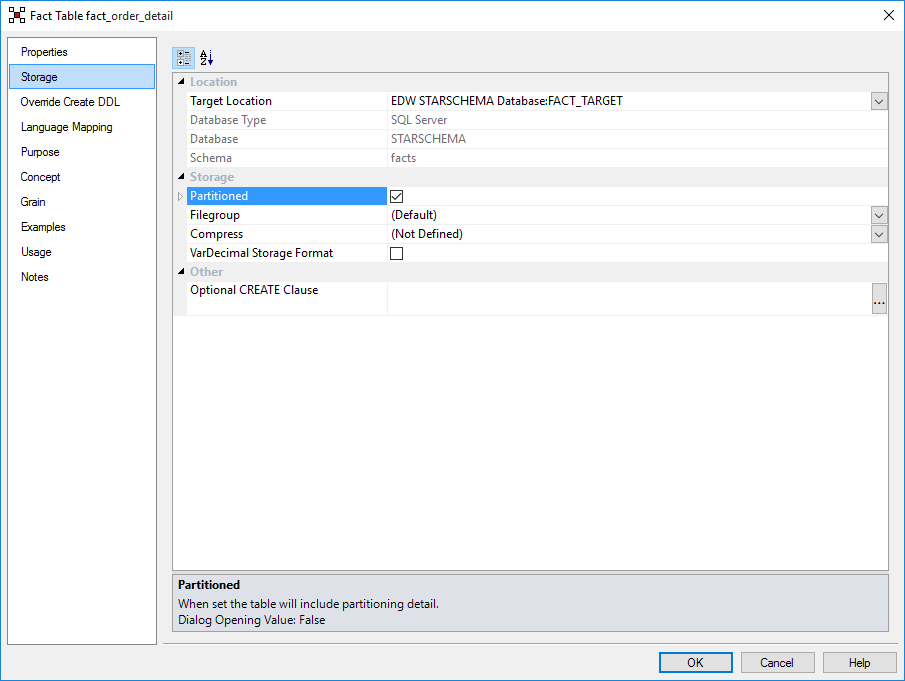Open the Compress dropdown arrow
Screen dimensions: 905x681
point(878,235)
